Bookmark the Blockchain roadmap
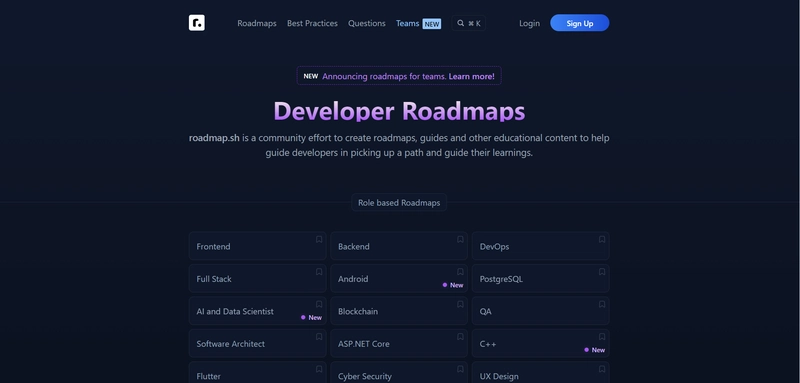Screen dimensions: 800x383 [460, 304]
